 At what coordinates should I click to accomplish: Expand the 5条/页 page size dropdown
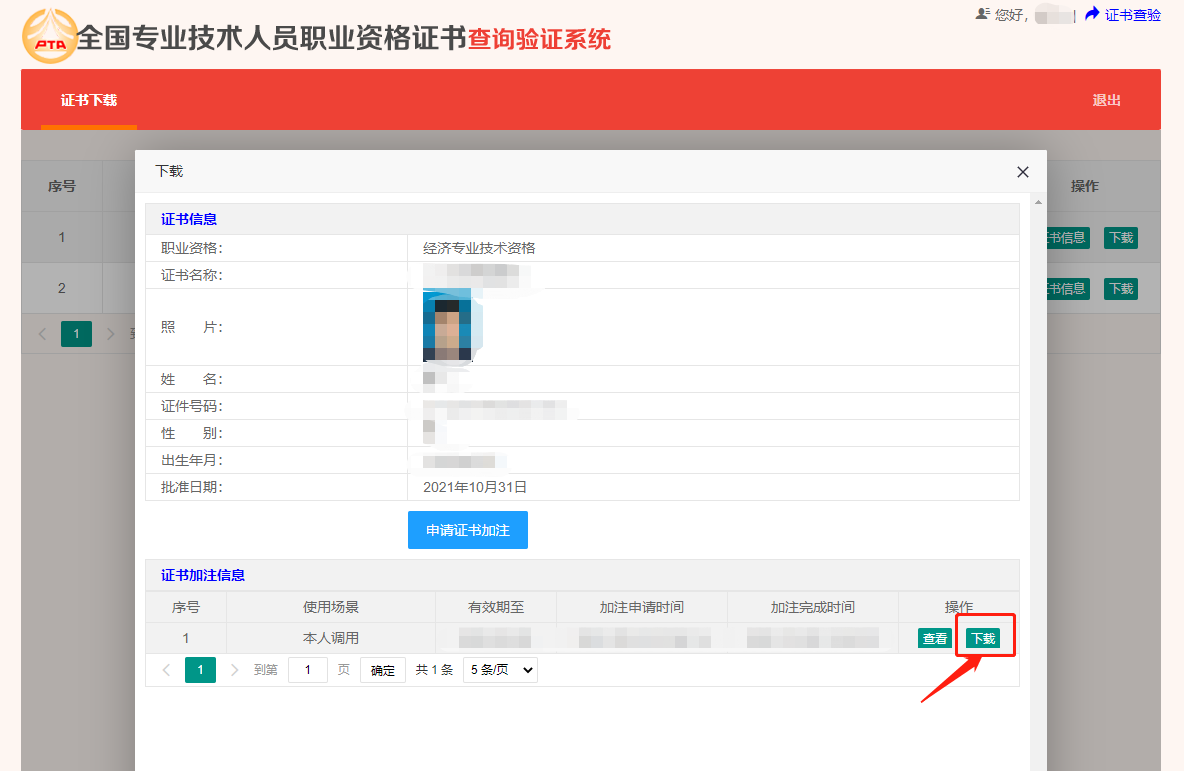click(x=500, y=670)
